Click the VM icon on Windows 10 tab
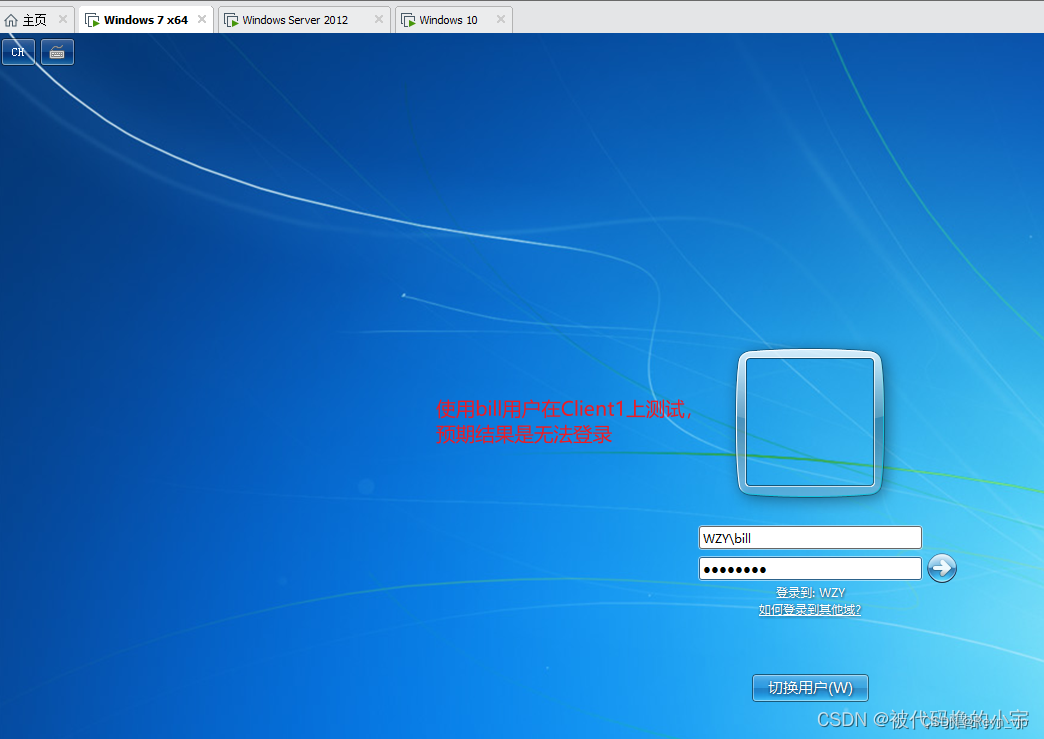The image size is (1044, 739). (x=408, y=21)
